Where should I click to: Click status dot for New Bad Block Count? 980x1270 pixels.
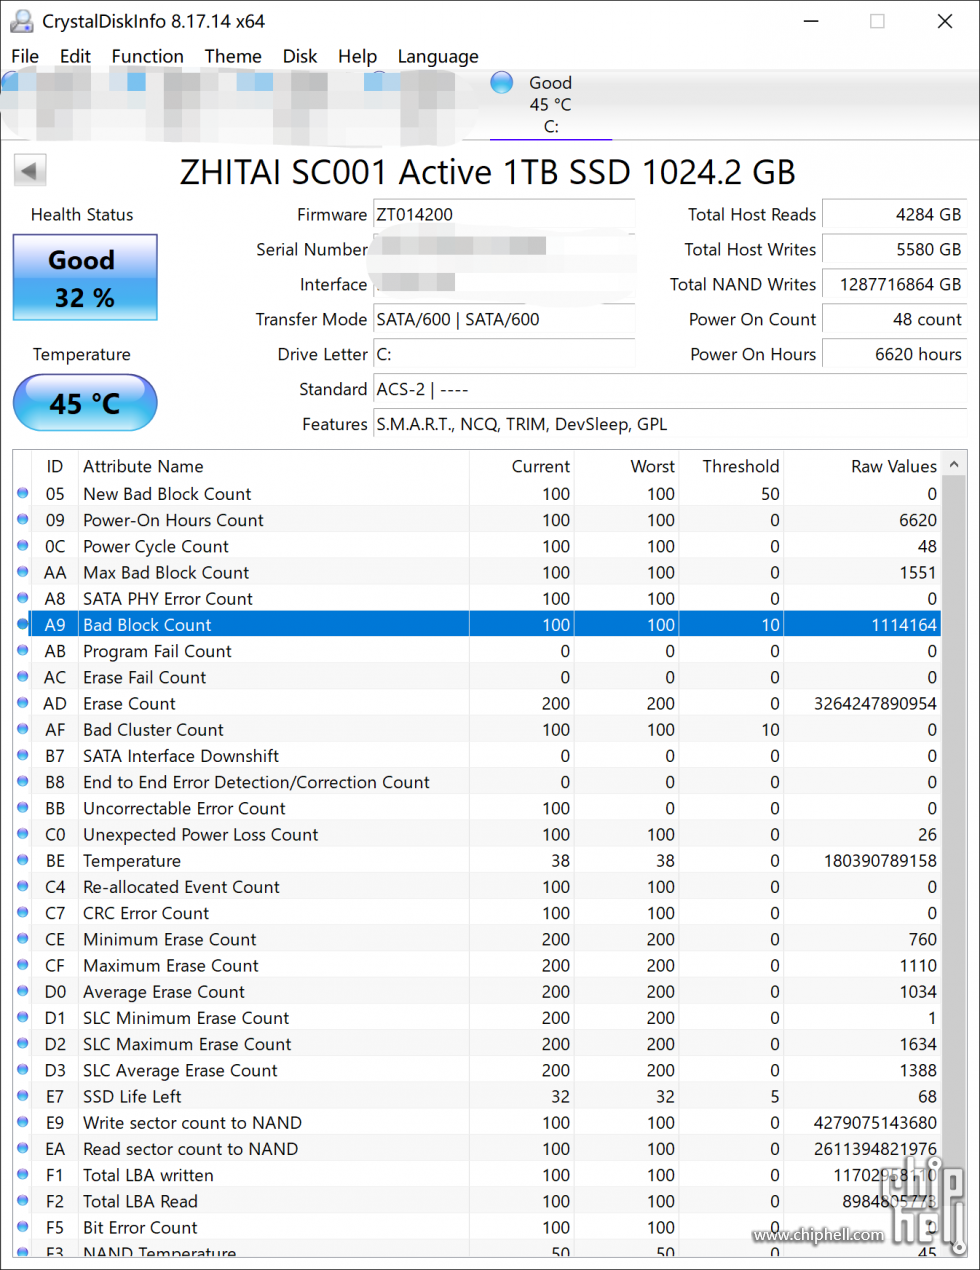point(23,493)
